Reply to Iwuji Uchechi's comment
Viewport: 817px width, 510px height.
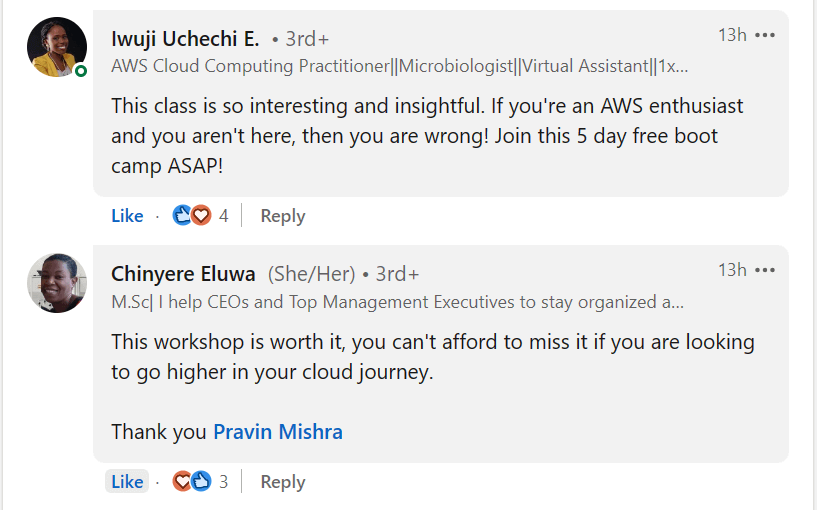point(282,216)
